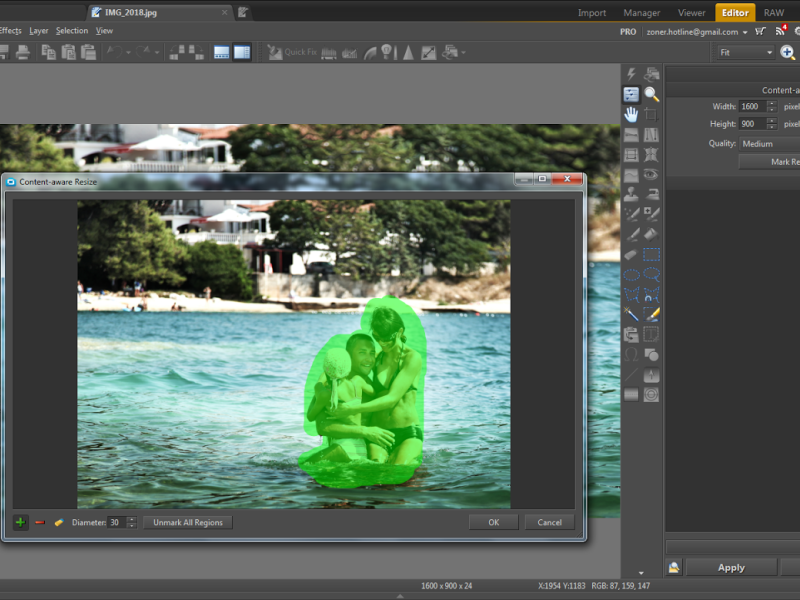This screenshot has width=800, height=600.
Task: Open the View menu
Action: click(x=104, y=31)
